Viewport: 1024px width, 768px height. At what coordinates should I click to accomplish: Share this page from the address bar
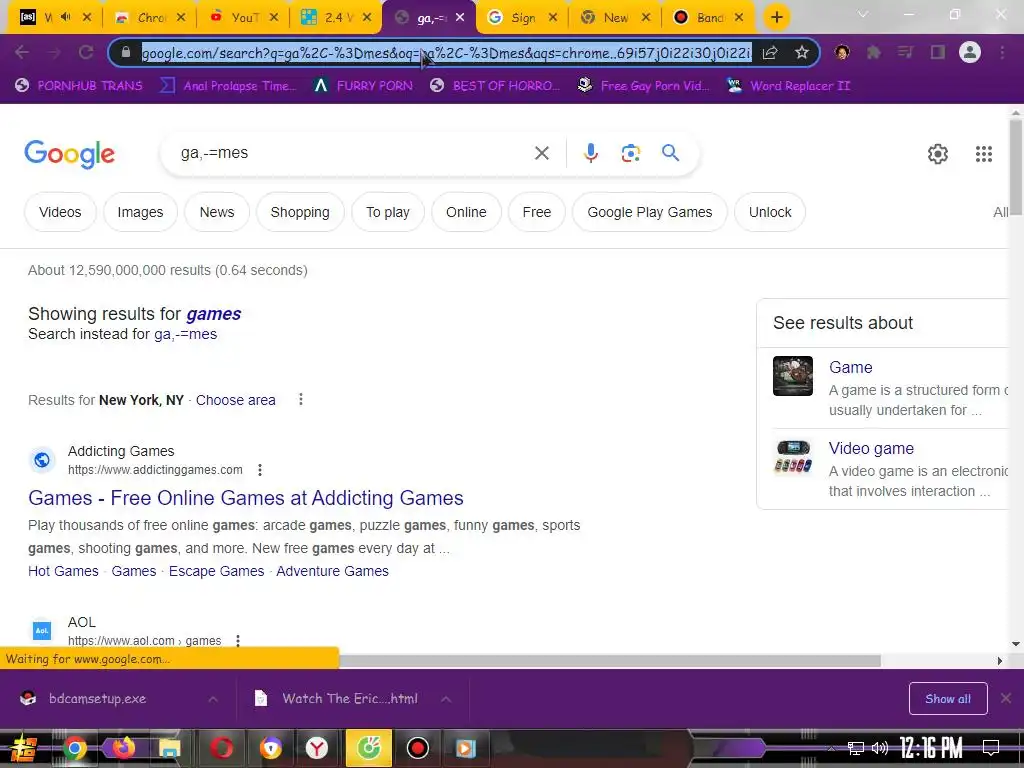[x=770, y=52]
